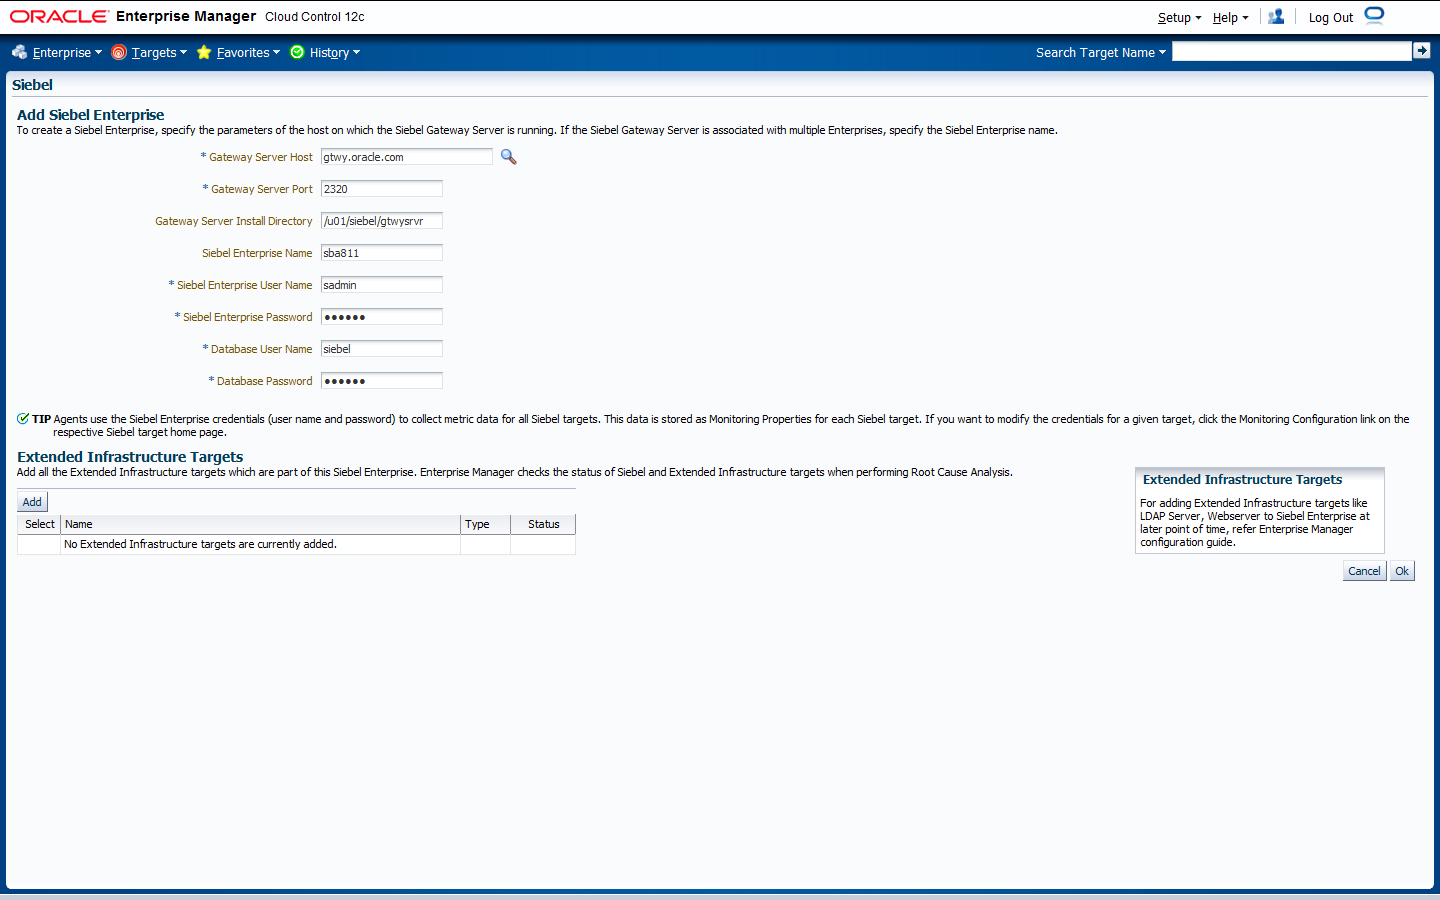Click the Gateway Server Port field
Screen dimensions: 1440x900
tap(382, 189)
